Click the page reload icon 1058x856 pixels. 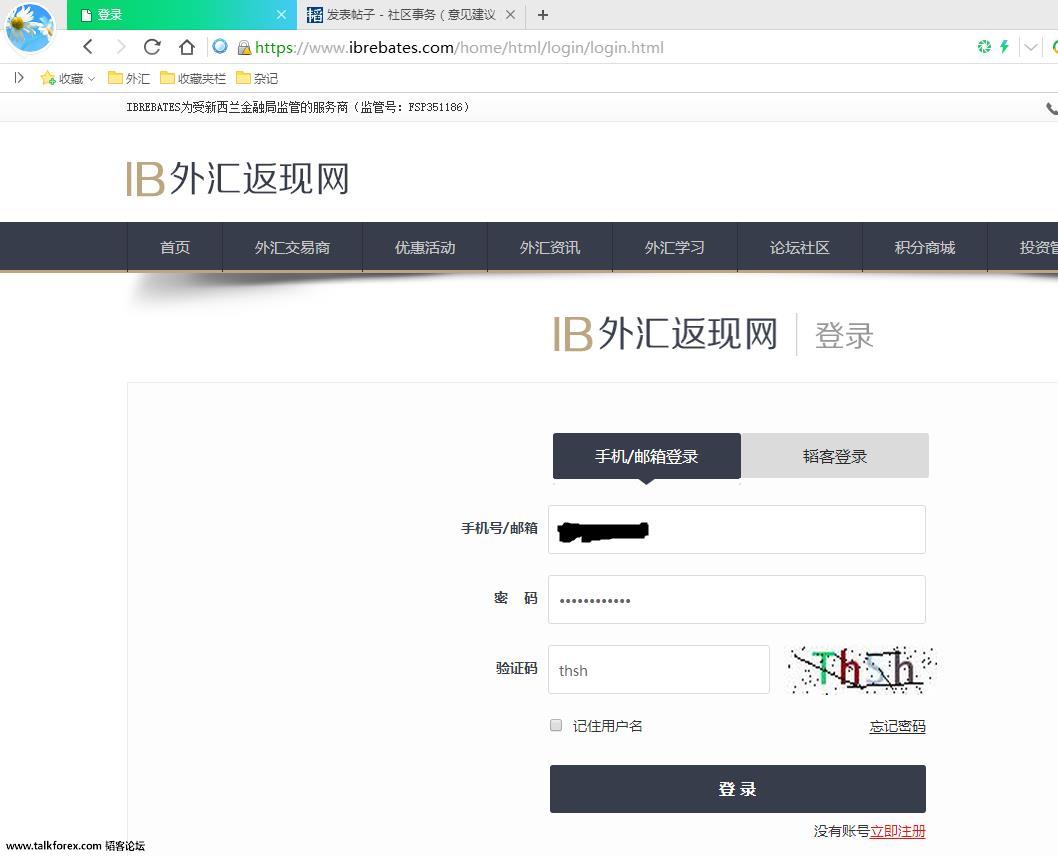click(x=152, y=47)
